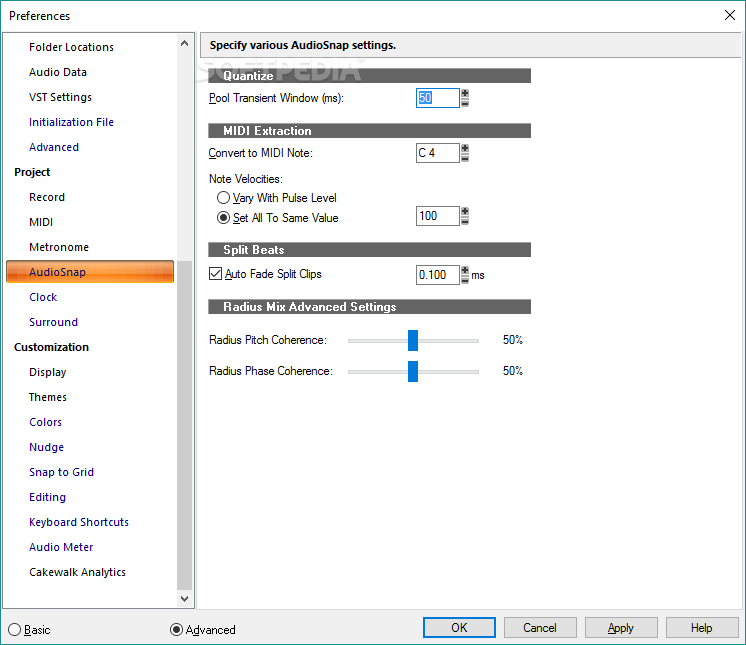This screenshot has height=645, width=746.
Task: Click the velocity value field showing 100
Action: (438, 216)
